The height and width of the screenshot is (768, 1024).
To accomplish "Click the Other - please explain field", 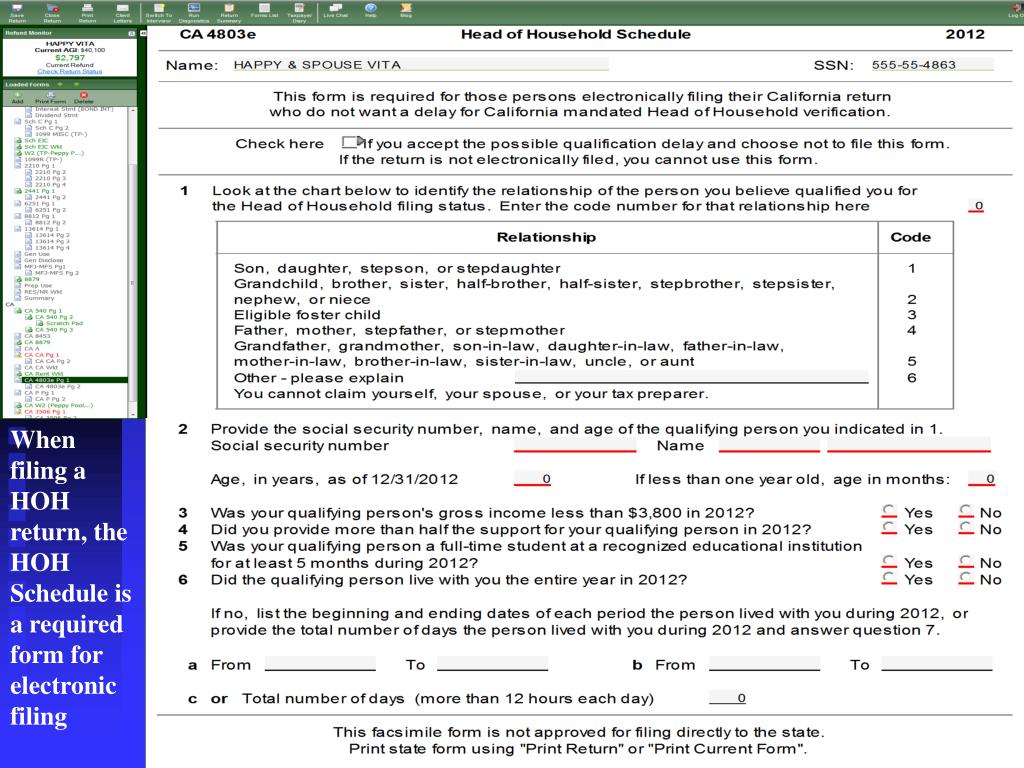I will (x=691, y=377).
